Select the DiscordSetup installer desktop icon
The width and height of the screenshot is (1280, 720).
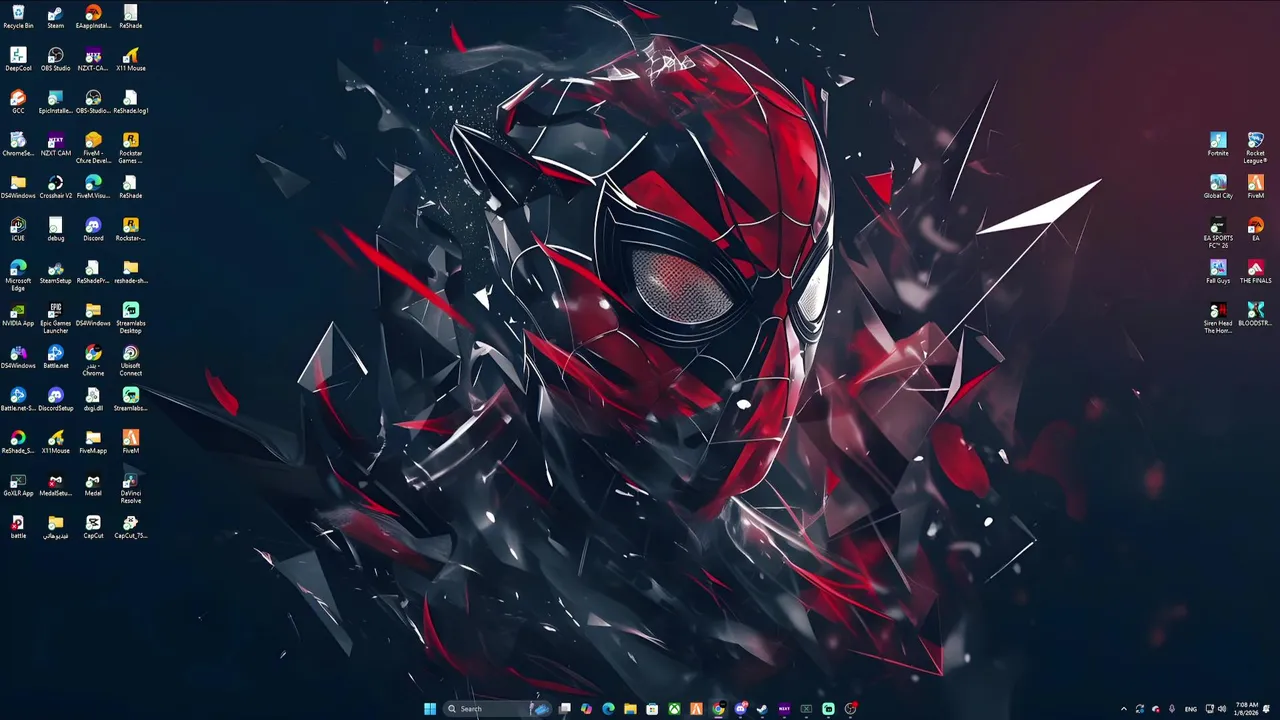tap(55, 399)
